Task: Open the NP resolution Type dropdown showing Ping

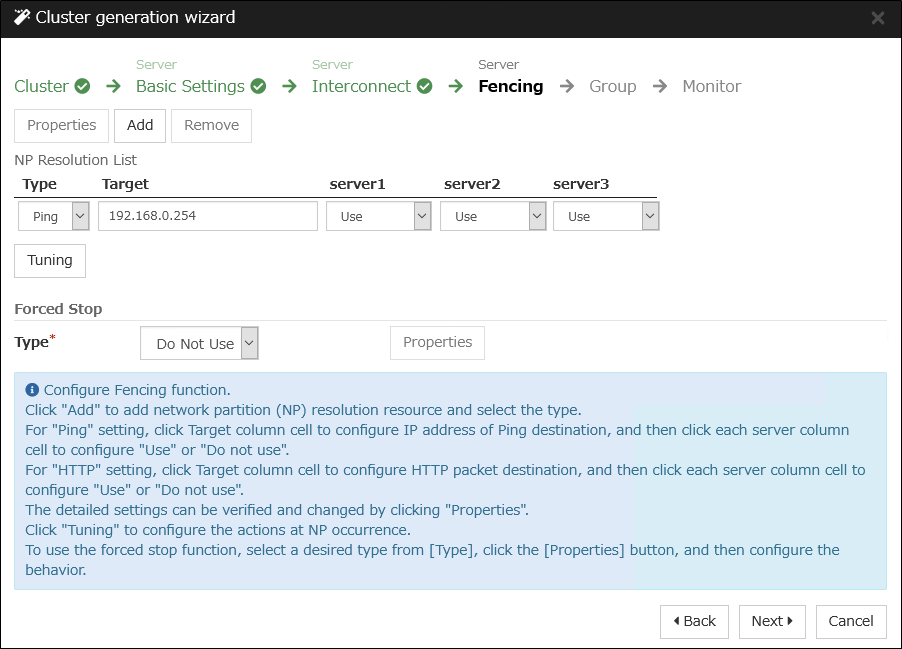Action: (53, 215)
